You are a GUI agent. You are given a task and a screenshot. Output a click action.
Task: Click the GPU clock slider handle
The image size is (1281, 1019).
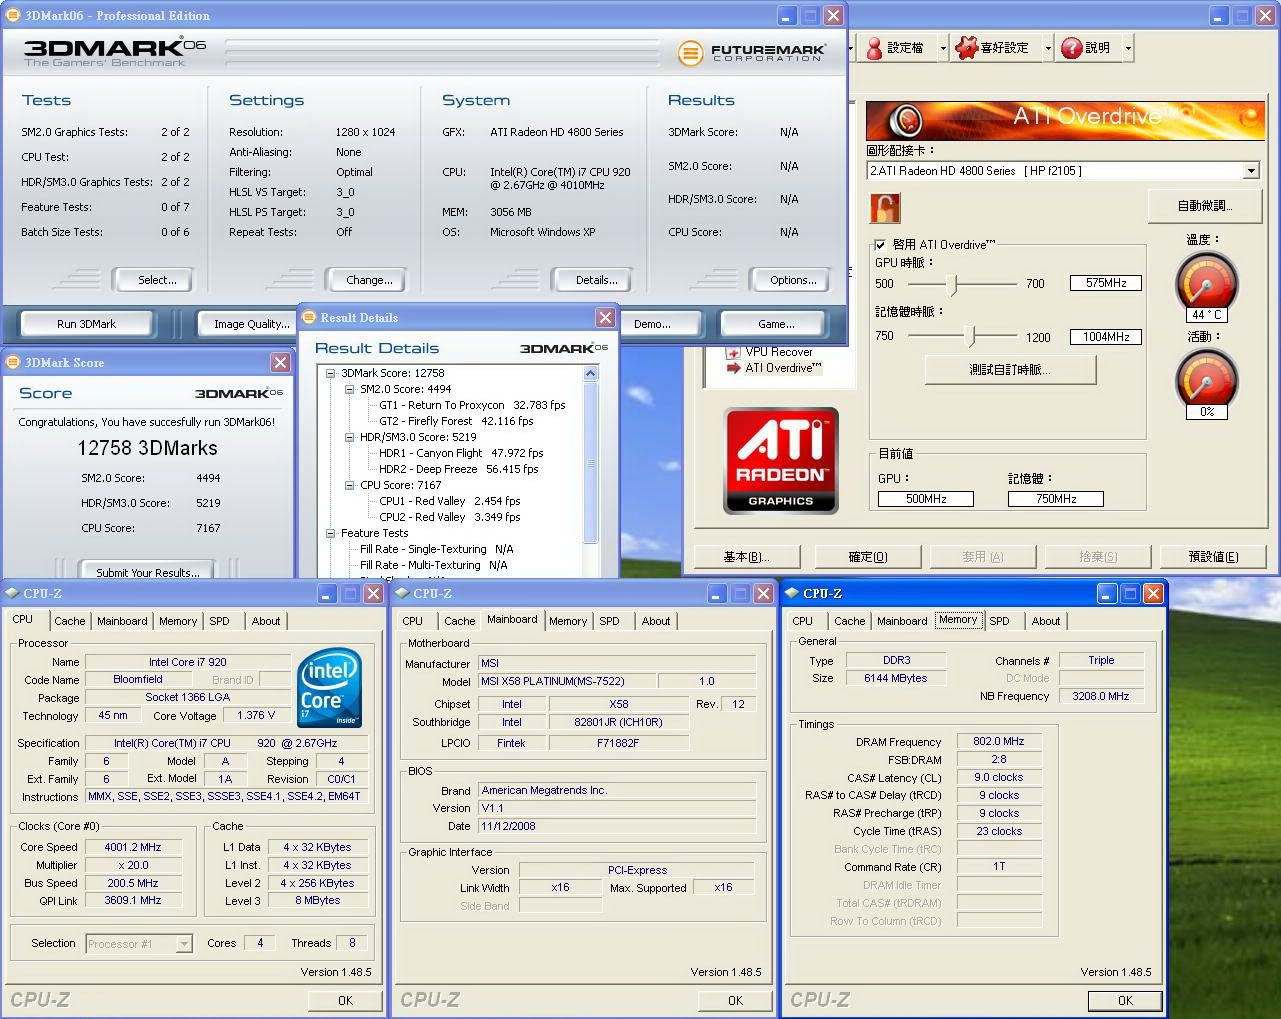click(x=953, y=284)
